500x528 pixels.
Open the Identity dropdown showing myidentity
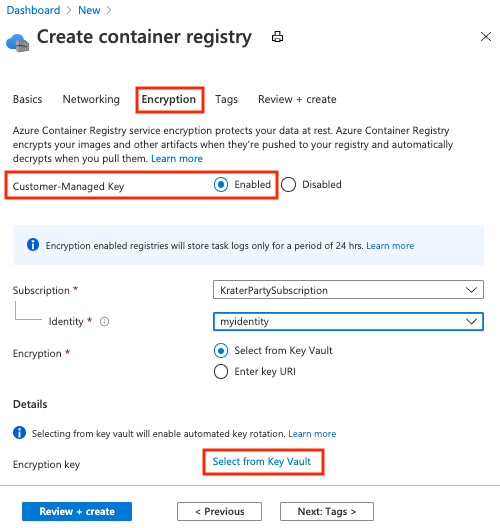tap(348, 321)
